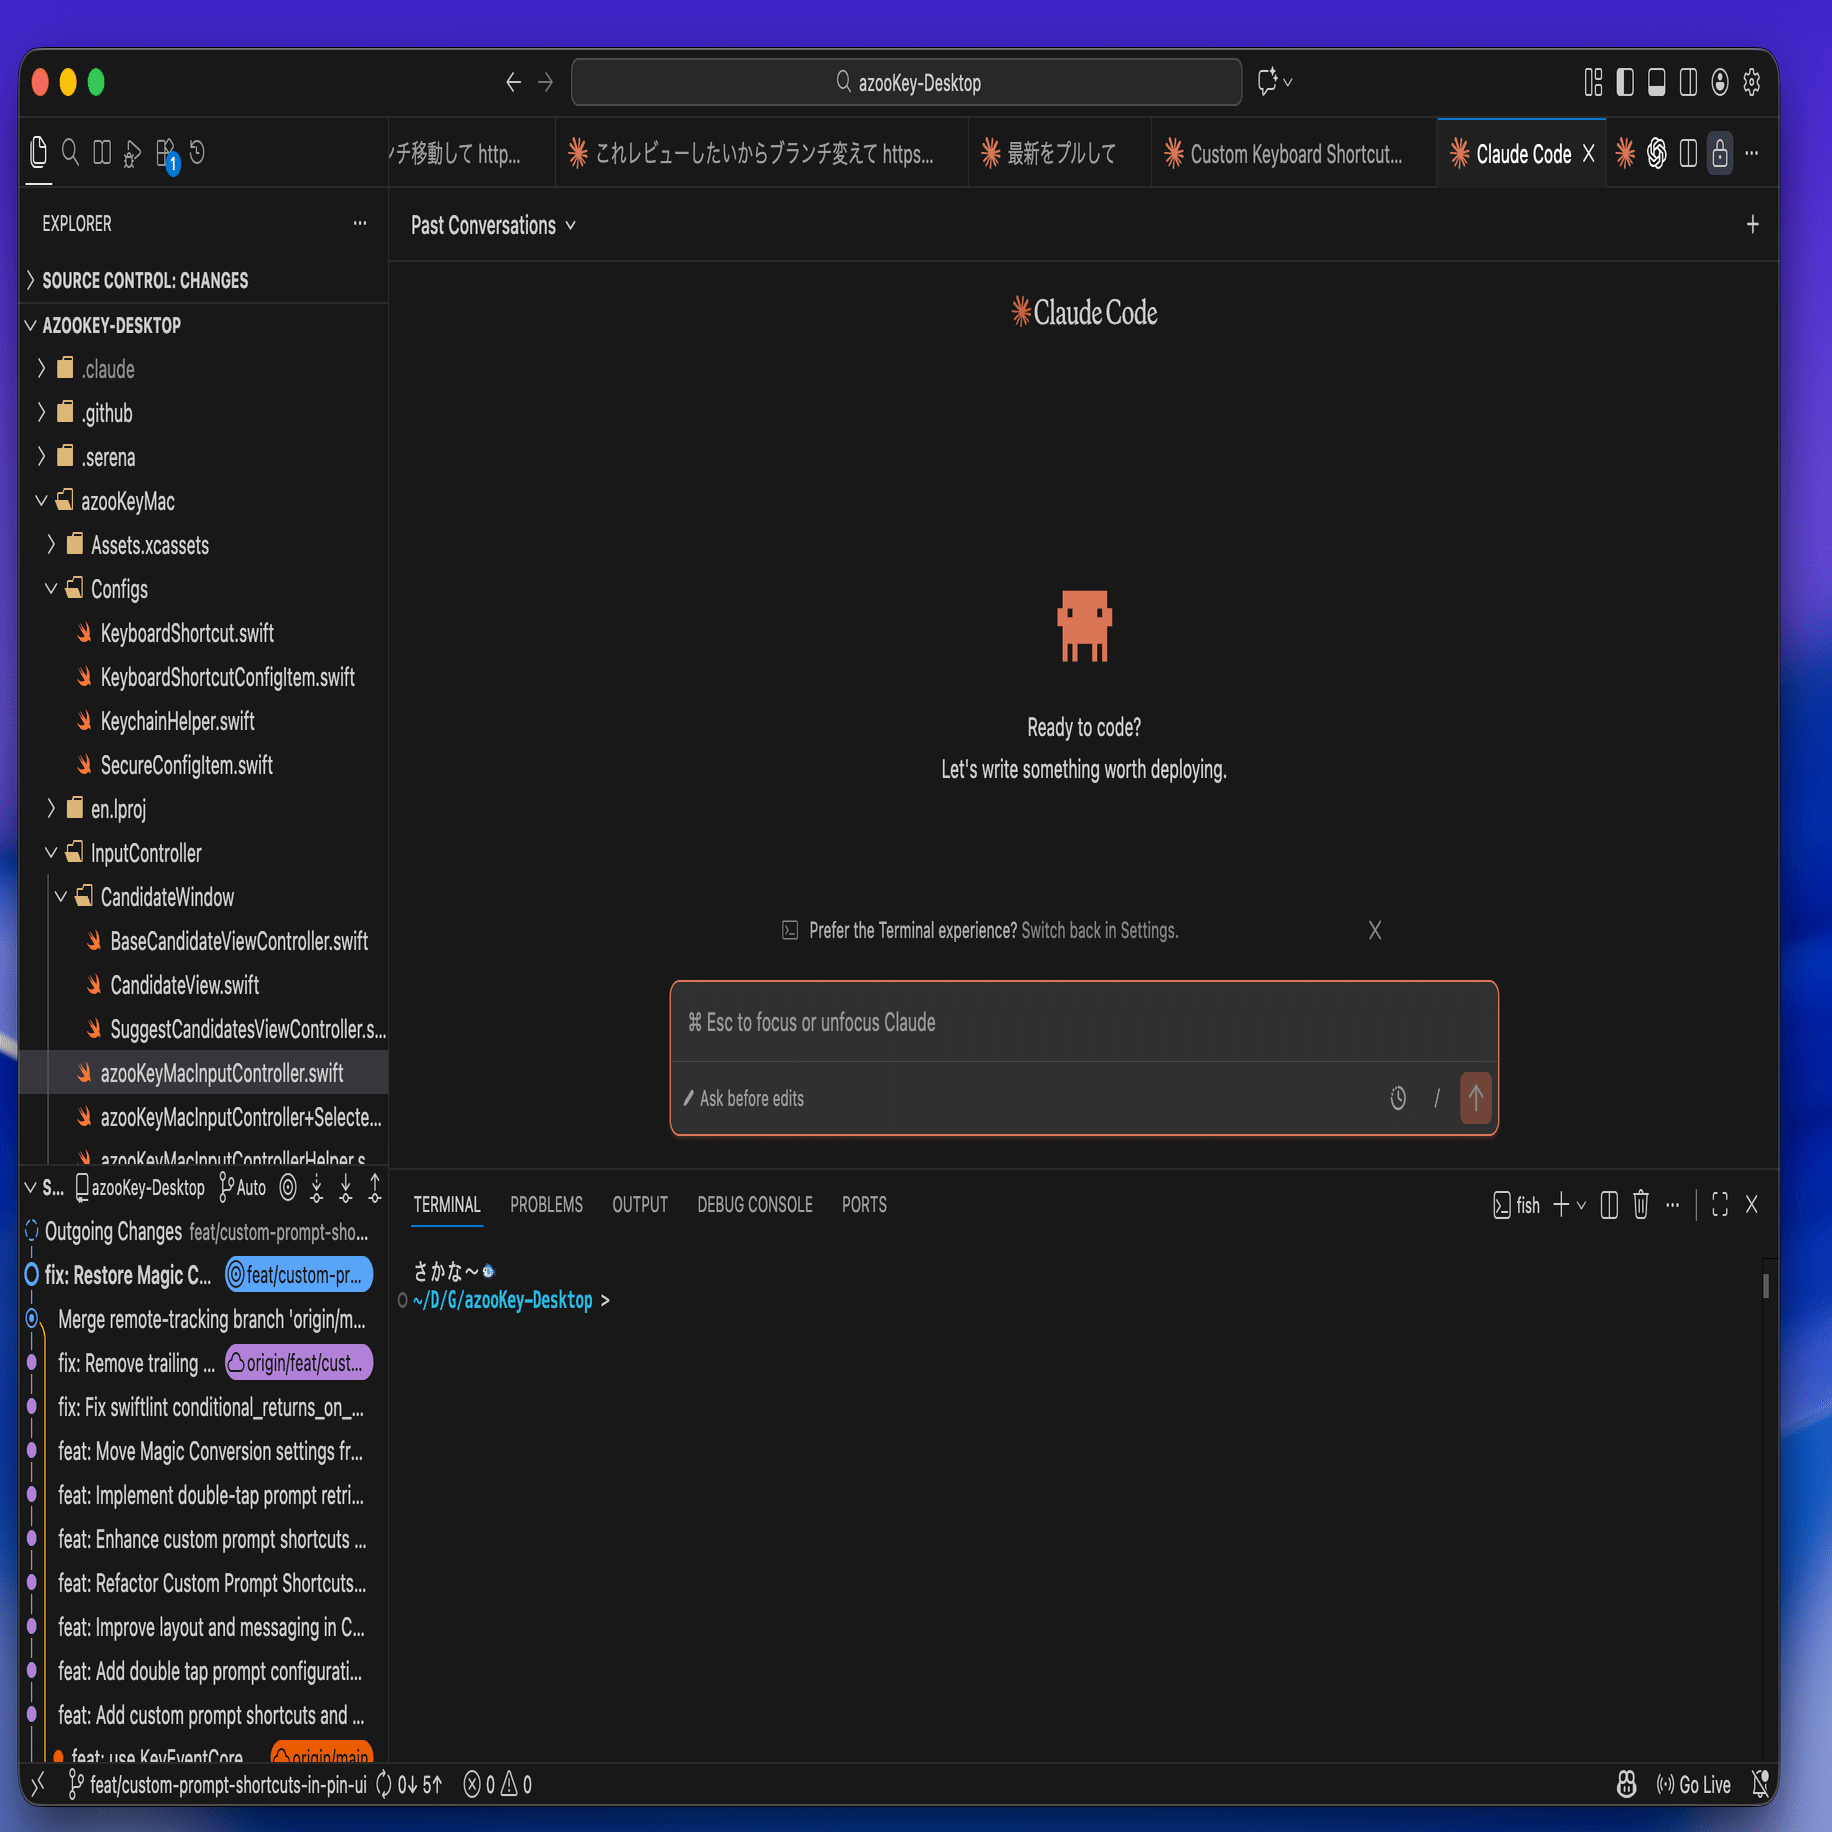
Task: Toggle the 'Ask before edits' mode
Action: click(744, 1098)
